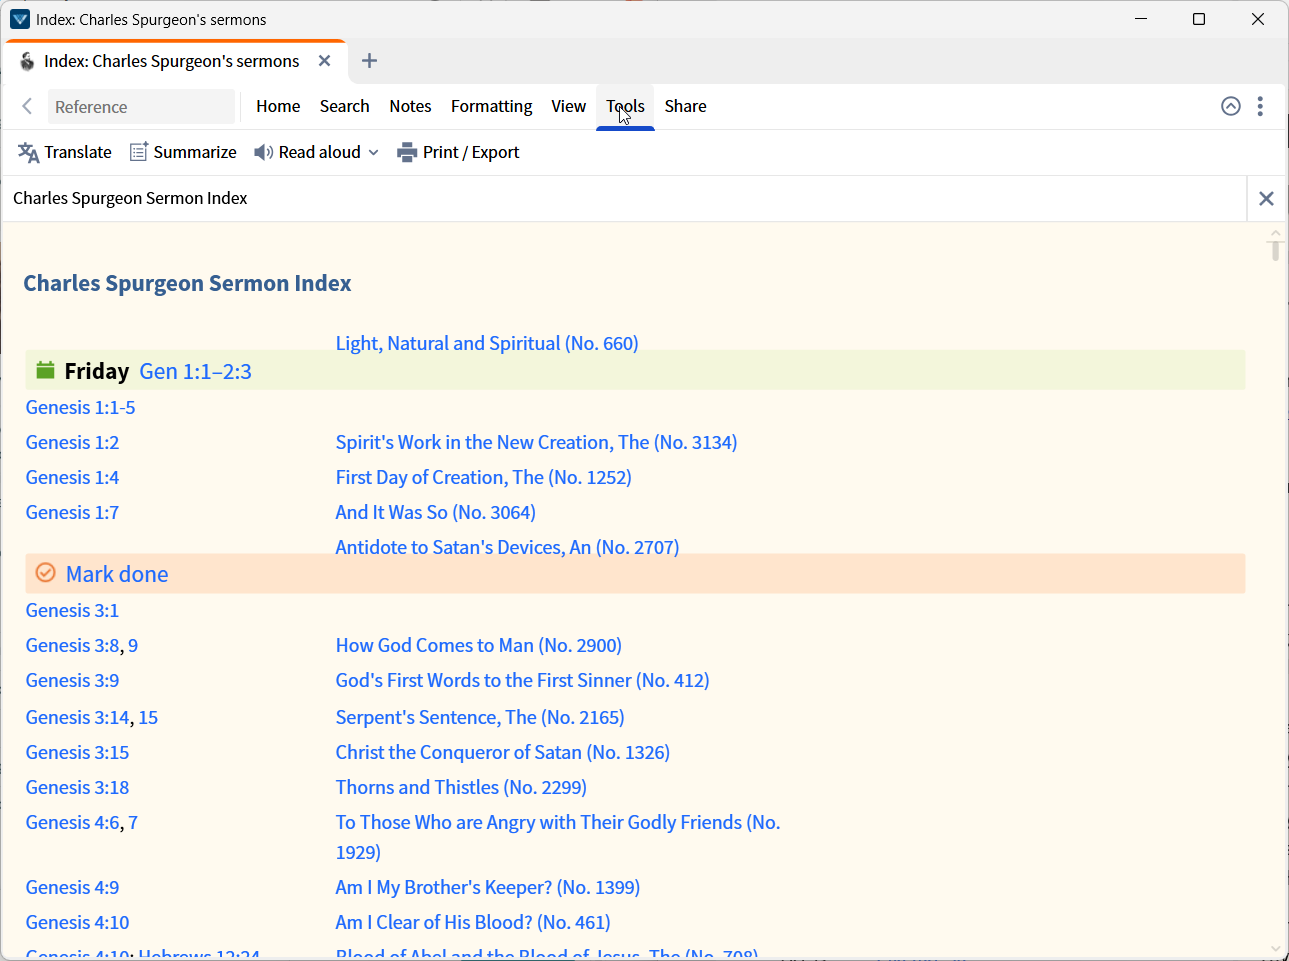Expand the Read aloud dropdown arrow

click(x=373, y=152)
